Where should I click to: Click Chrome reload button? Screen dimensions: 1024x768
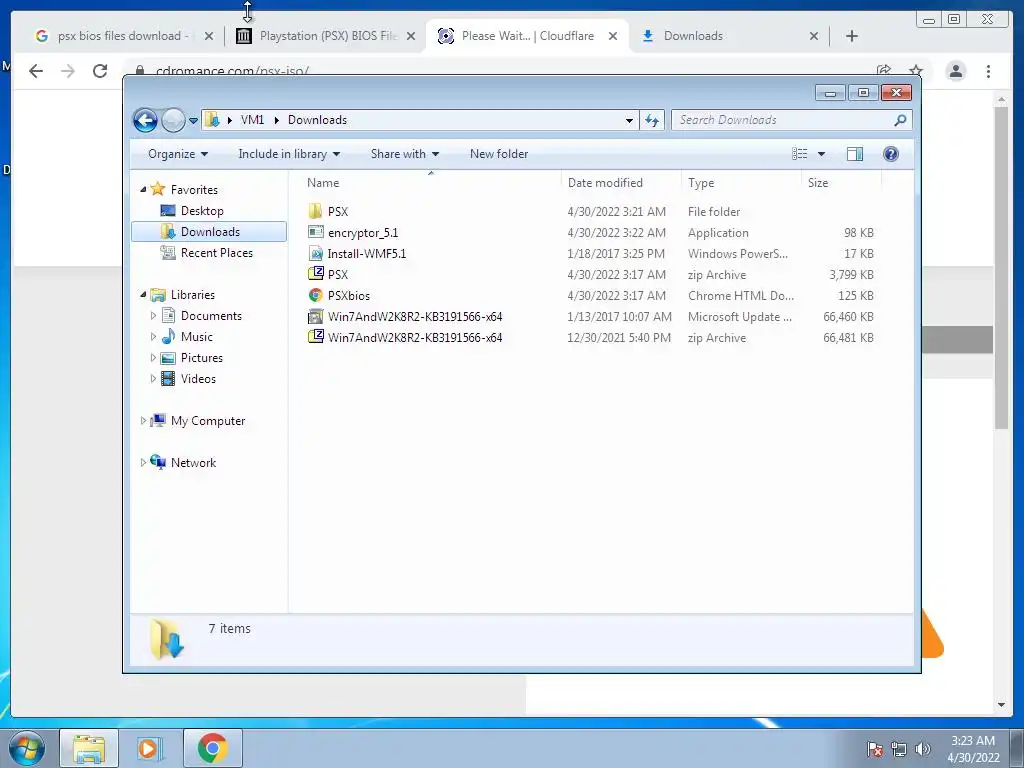click(x=100, y=71)
